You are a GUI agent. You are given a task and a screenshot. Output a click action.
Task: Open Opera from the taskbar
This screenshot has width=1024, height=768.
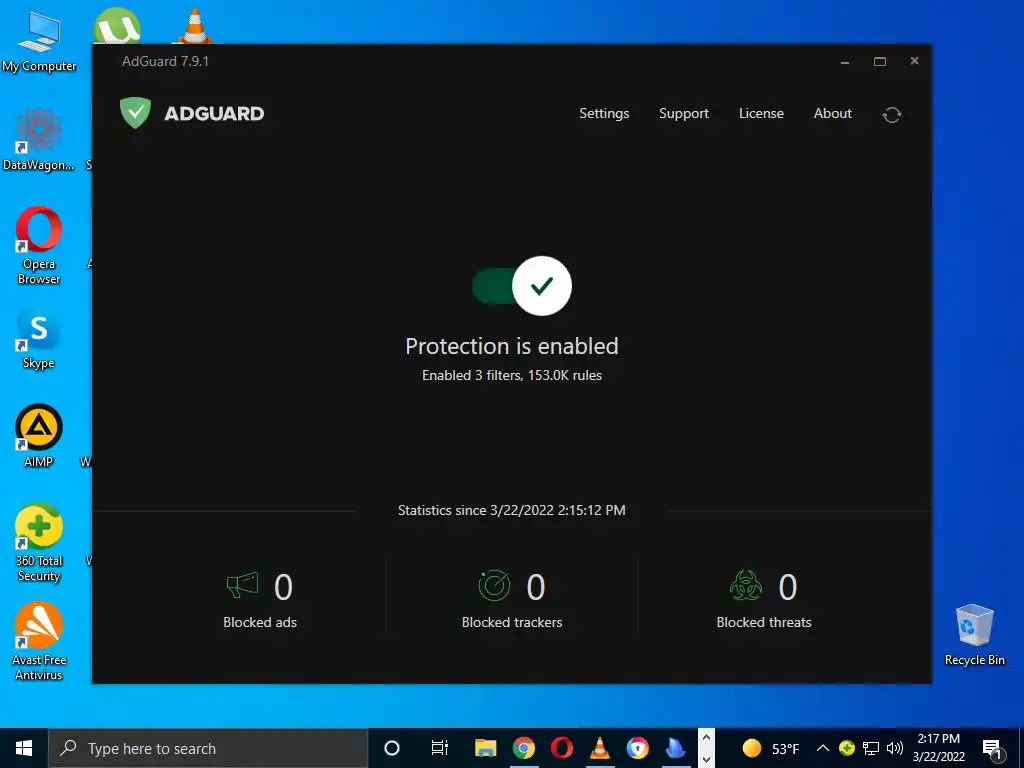tap(562, 748)
